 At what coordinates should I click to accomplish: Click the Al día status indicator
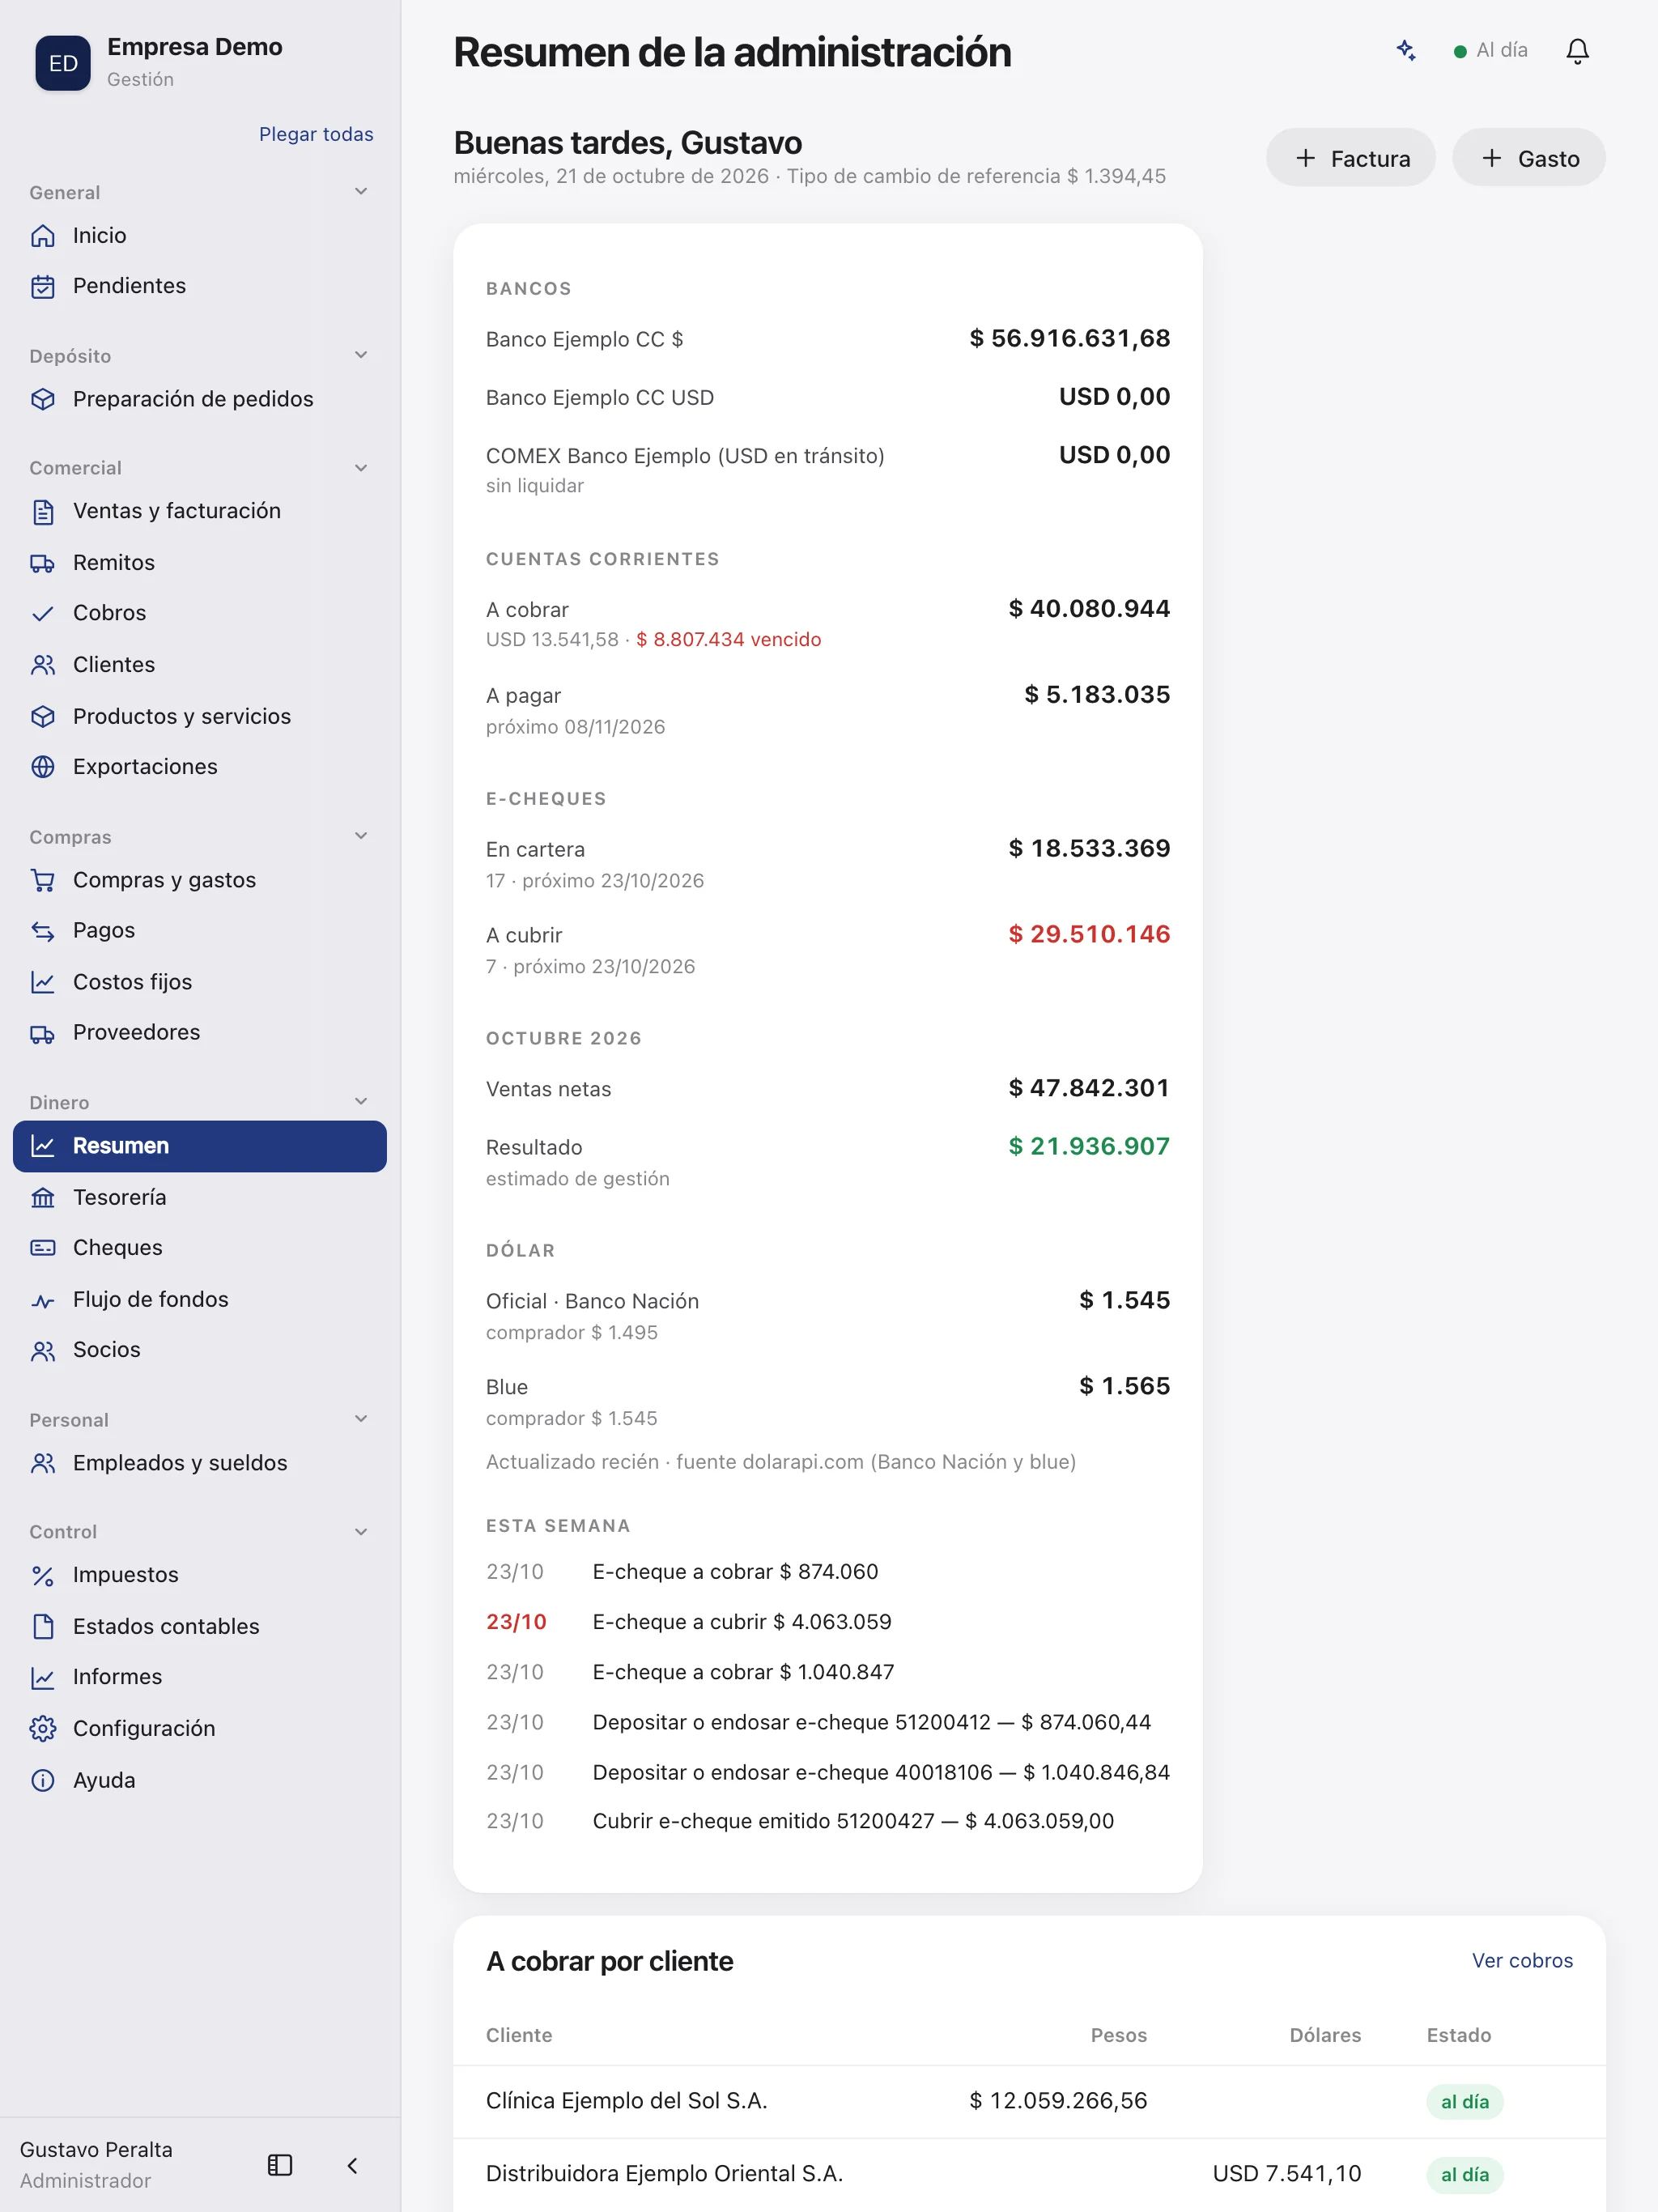(1490, 50)
